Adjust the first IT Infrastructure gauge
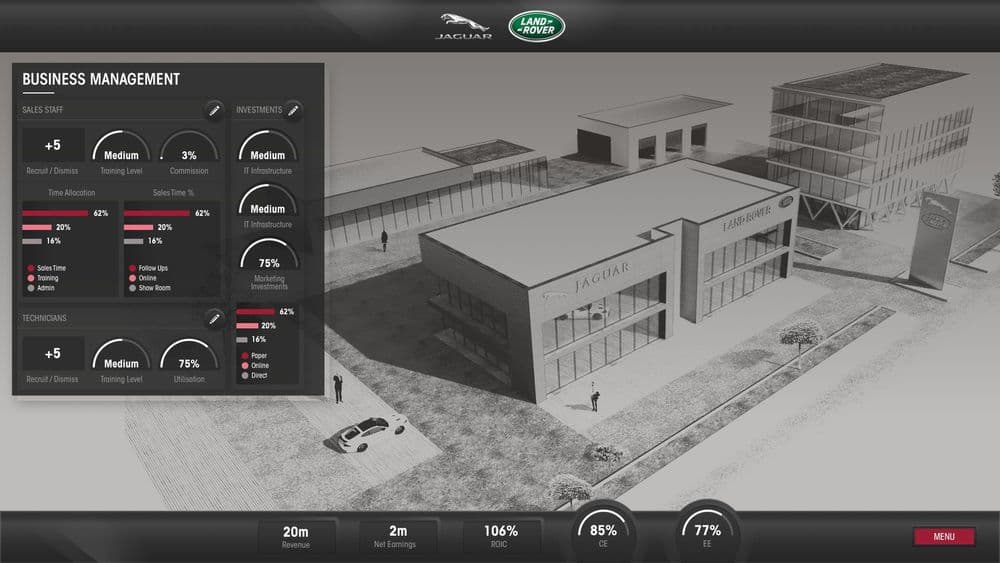The image size is (1000, 563). pyautogui.click(x=267, y=147)
